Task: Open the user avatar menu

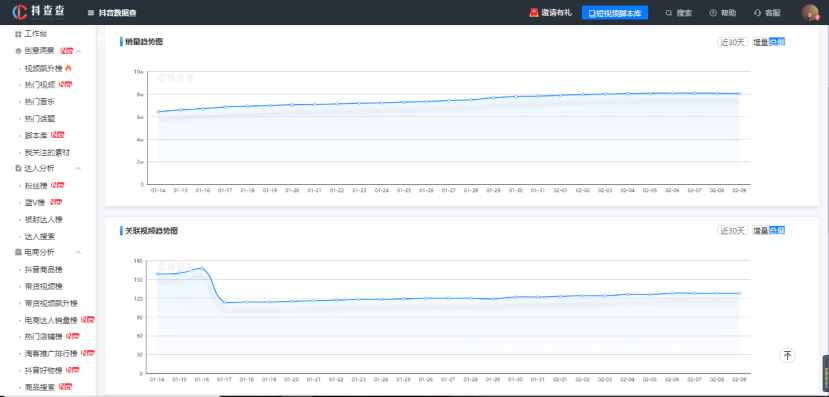Action: coord(810,13)
